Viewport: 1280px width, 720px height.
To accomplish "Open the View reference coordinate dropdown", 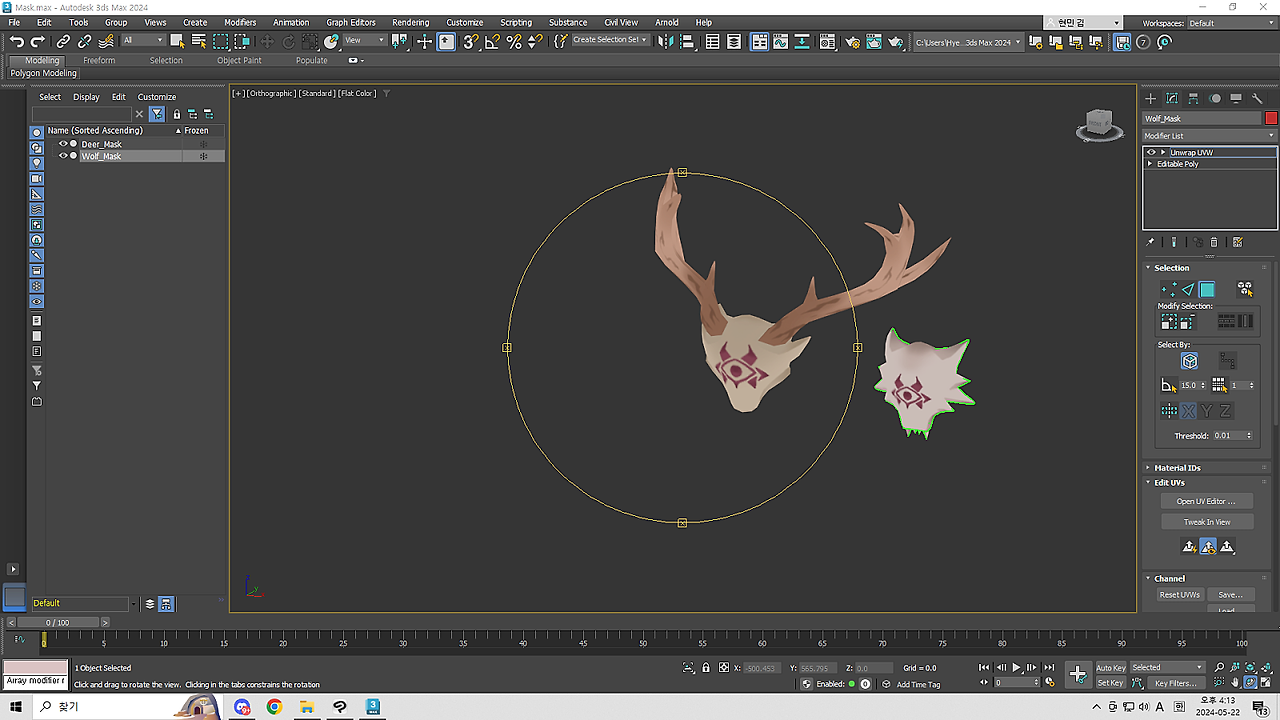I will click(x=365, y=41).
